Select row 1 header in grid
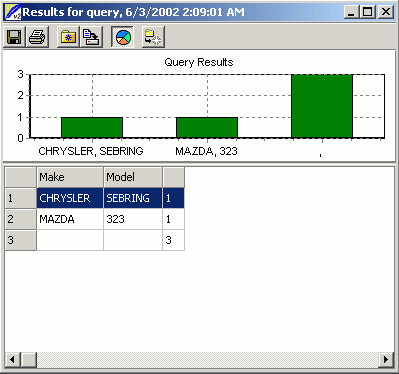The height and width of the screenshot is (374, 399). tap(20, 198)
